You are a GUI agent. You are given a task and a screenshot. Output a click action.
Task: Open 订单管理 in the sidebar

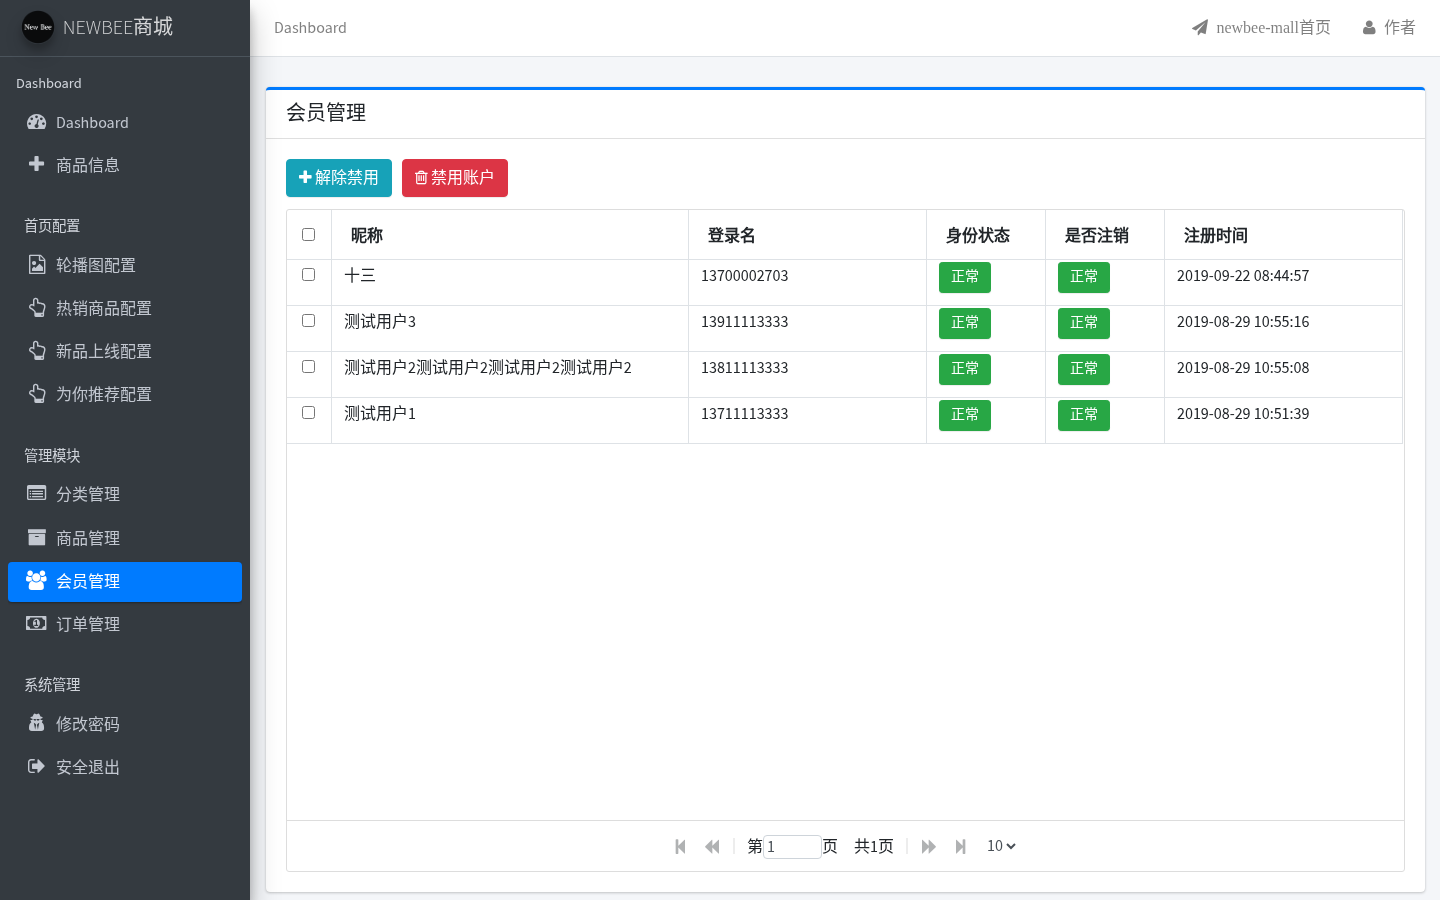pyautogui.click(x=125, y=624)
